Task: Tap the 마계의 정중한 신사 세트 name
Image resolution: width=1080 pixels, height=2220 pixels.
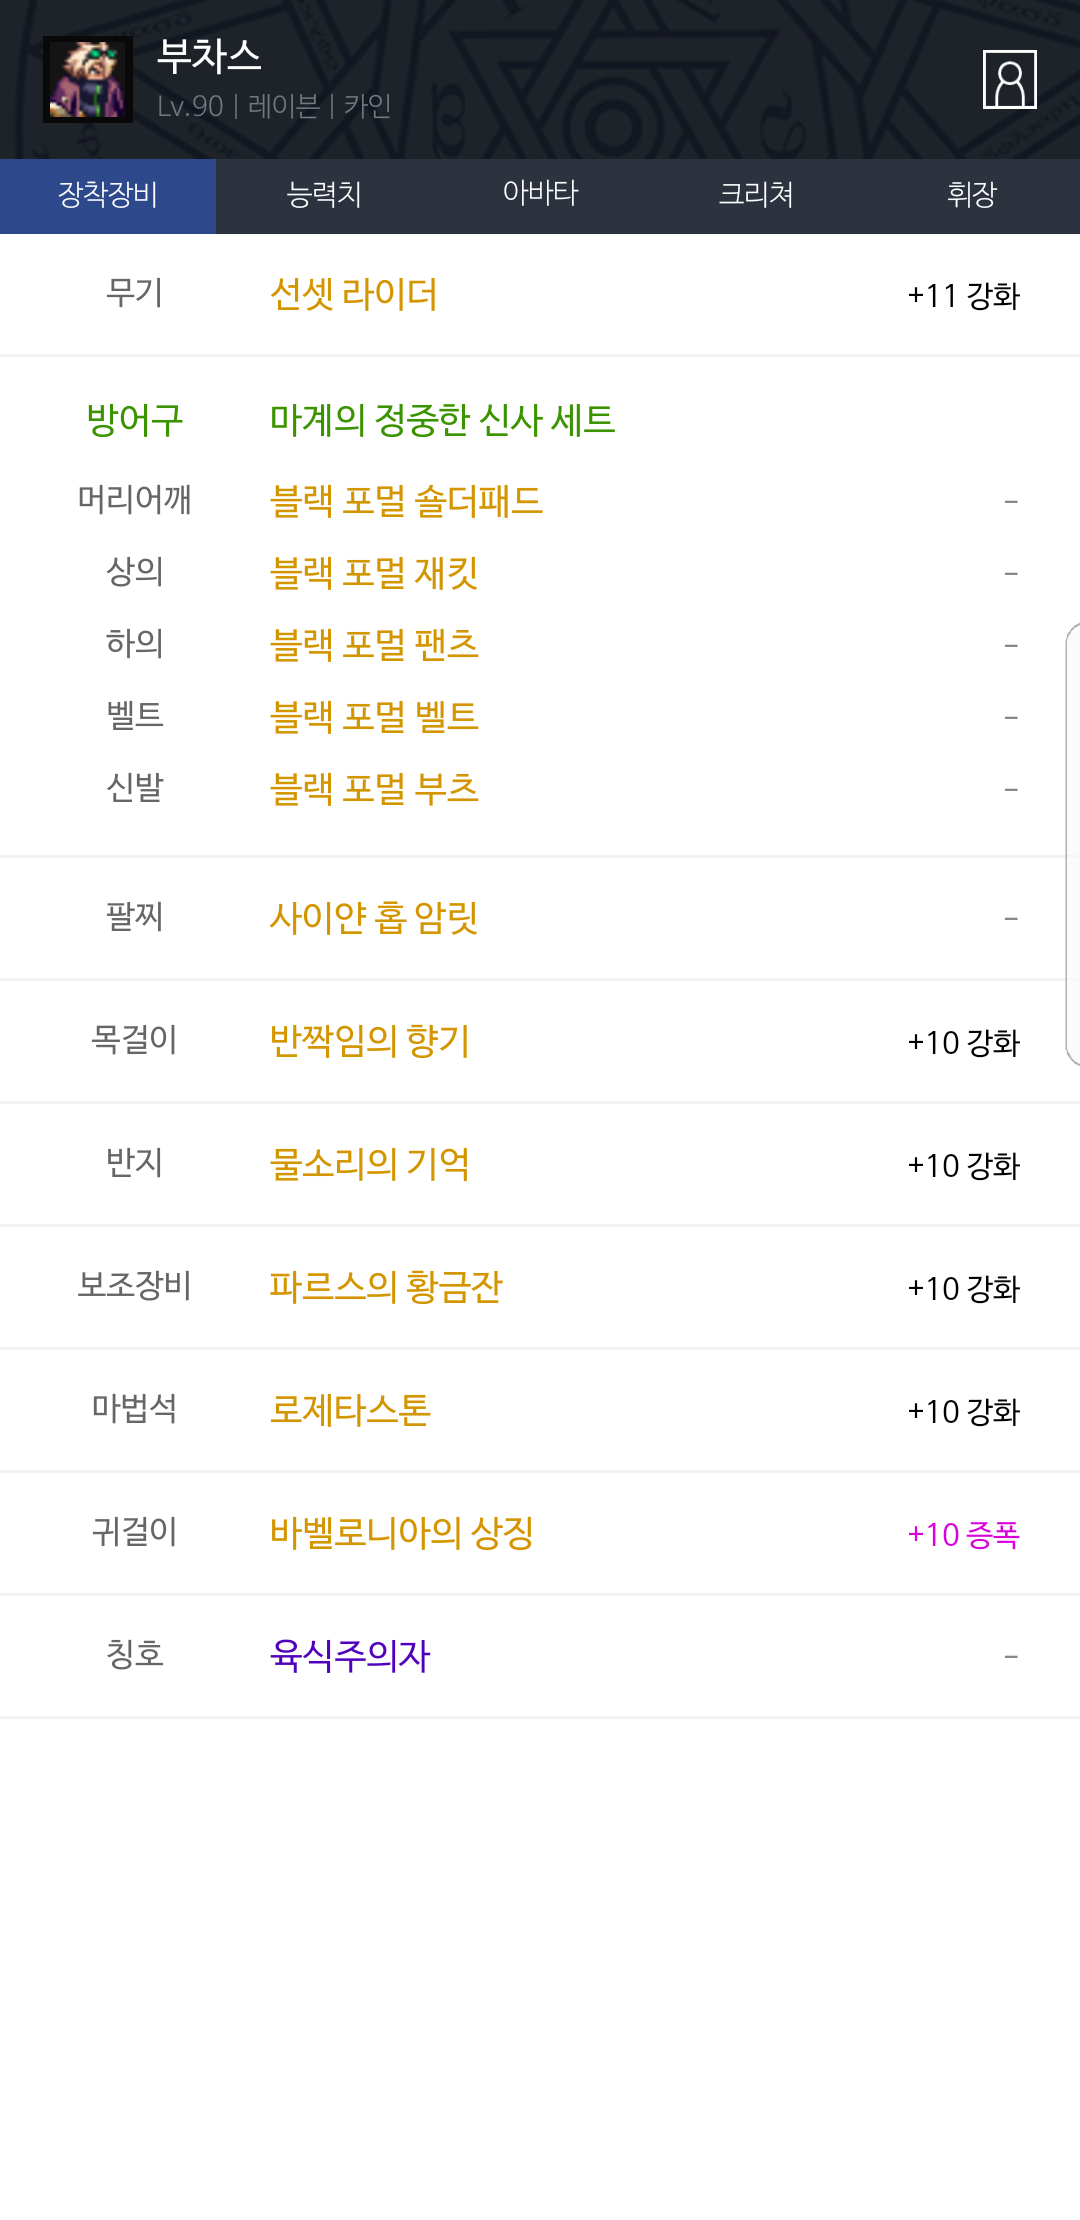Action: [x=442, y=420]
